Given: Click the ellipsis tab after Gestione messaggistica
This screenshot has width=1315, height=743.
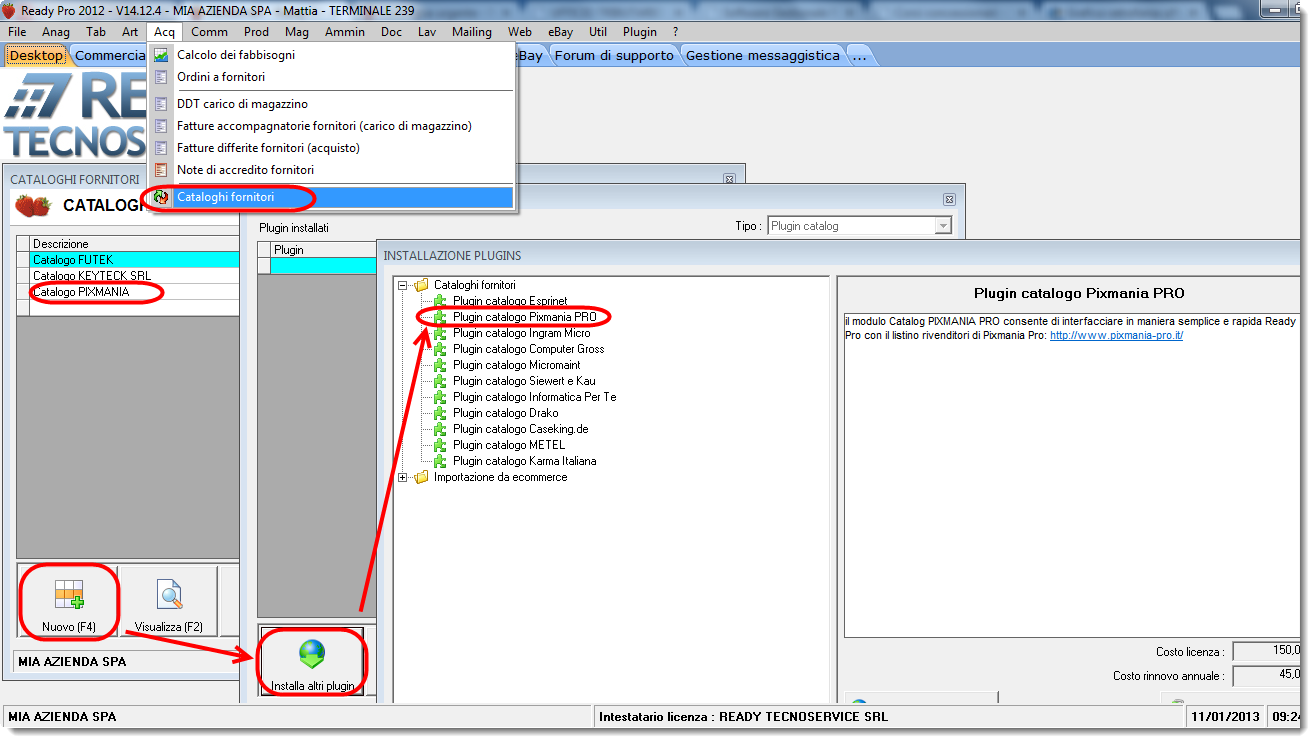Looking at the screenshot, I should (860, 56).
